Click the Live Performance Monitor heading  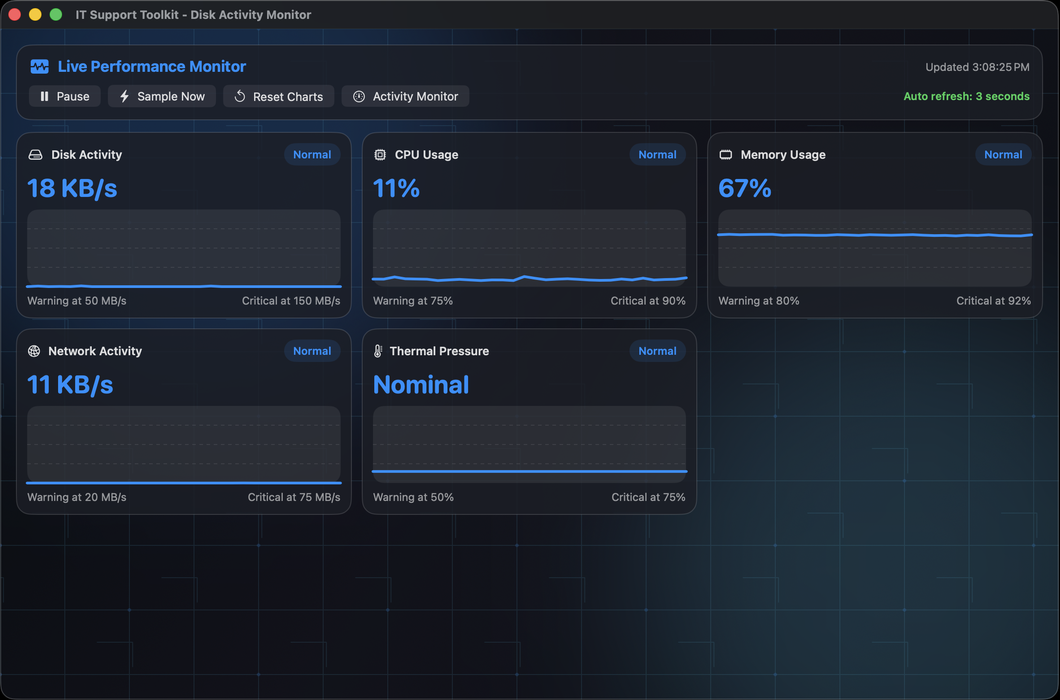point(151,66)
